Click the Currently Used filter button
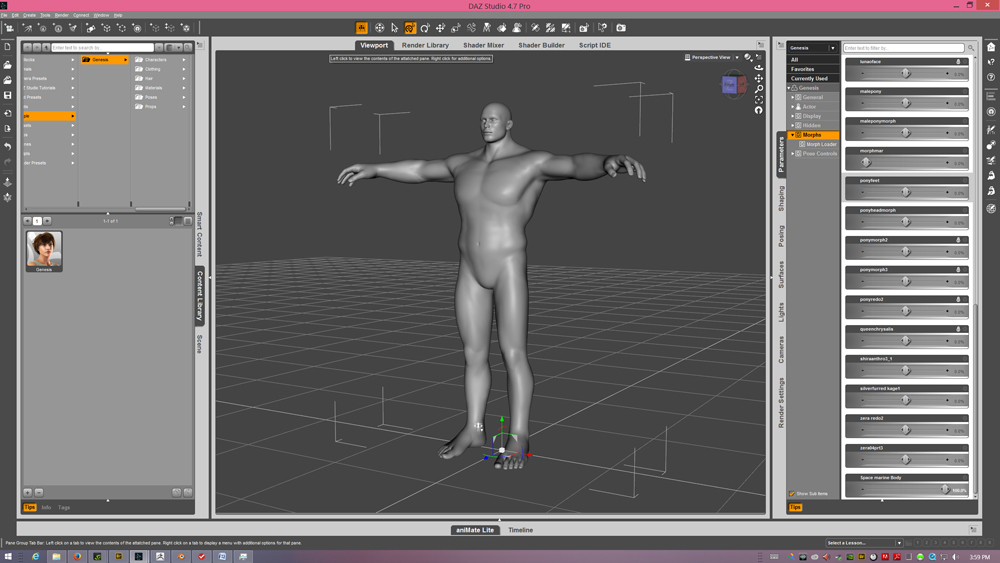This screenshot has width=1000, height=563. [809, 78]
